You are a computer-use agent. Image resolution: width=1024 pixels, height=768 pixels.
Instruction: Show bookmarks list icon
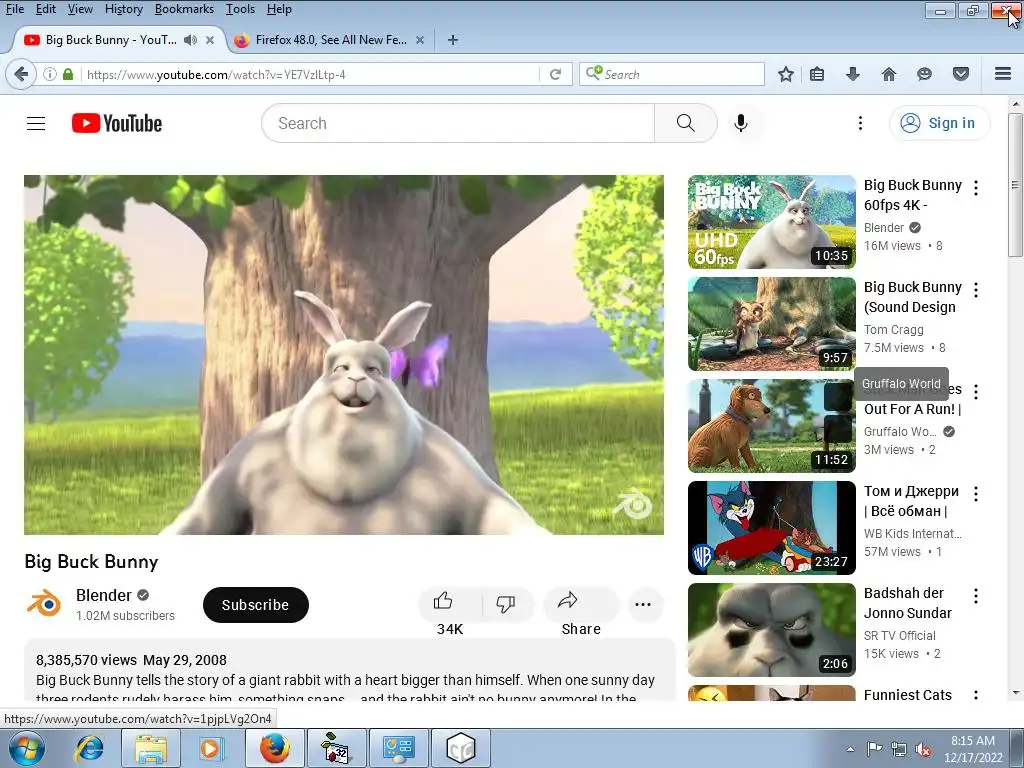pyautogui.click(x=817, y=74)
